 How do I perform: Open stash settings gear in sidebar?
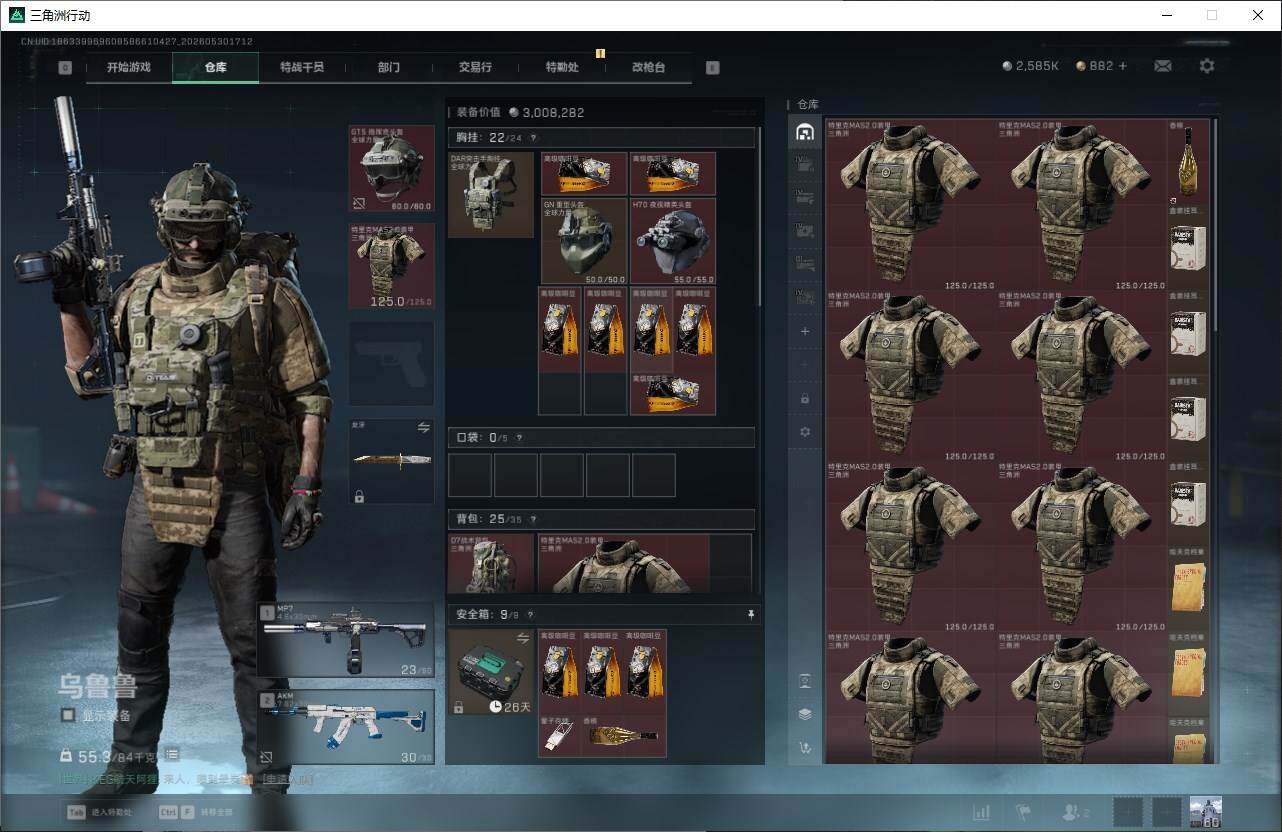[x=805, y=432]
